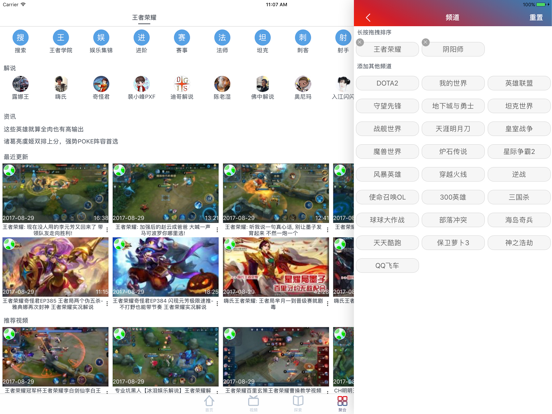Play the pumpkin-themed thumbnail lasting 18:25
This screenshot has width=552, height=414.
click(165, 267)
